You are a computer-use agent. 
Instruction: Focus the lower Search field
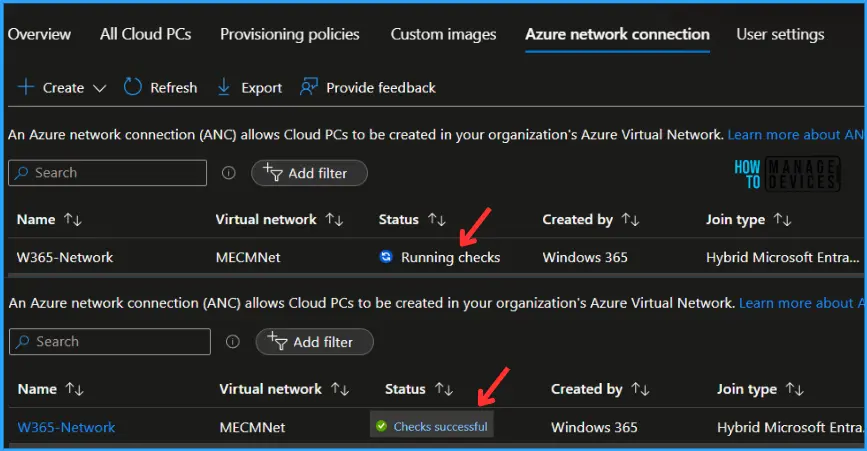(x=109, y=342)
